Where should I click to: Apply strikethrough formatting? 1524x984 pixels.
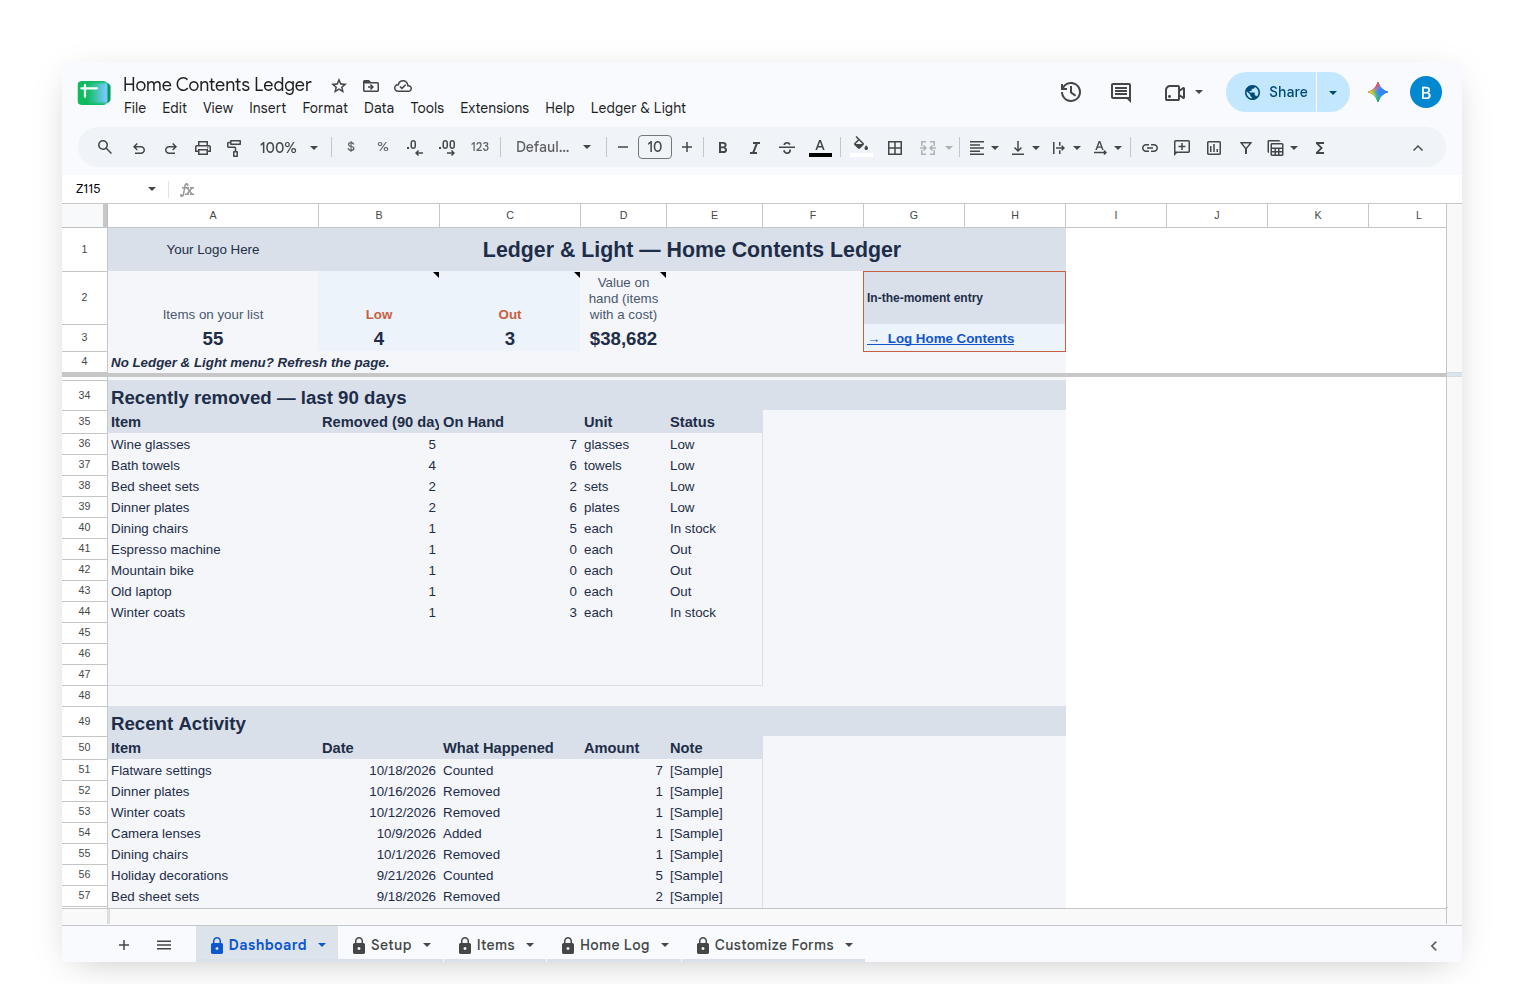pos(787,148)
